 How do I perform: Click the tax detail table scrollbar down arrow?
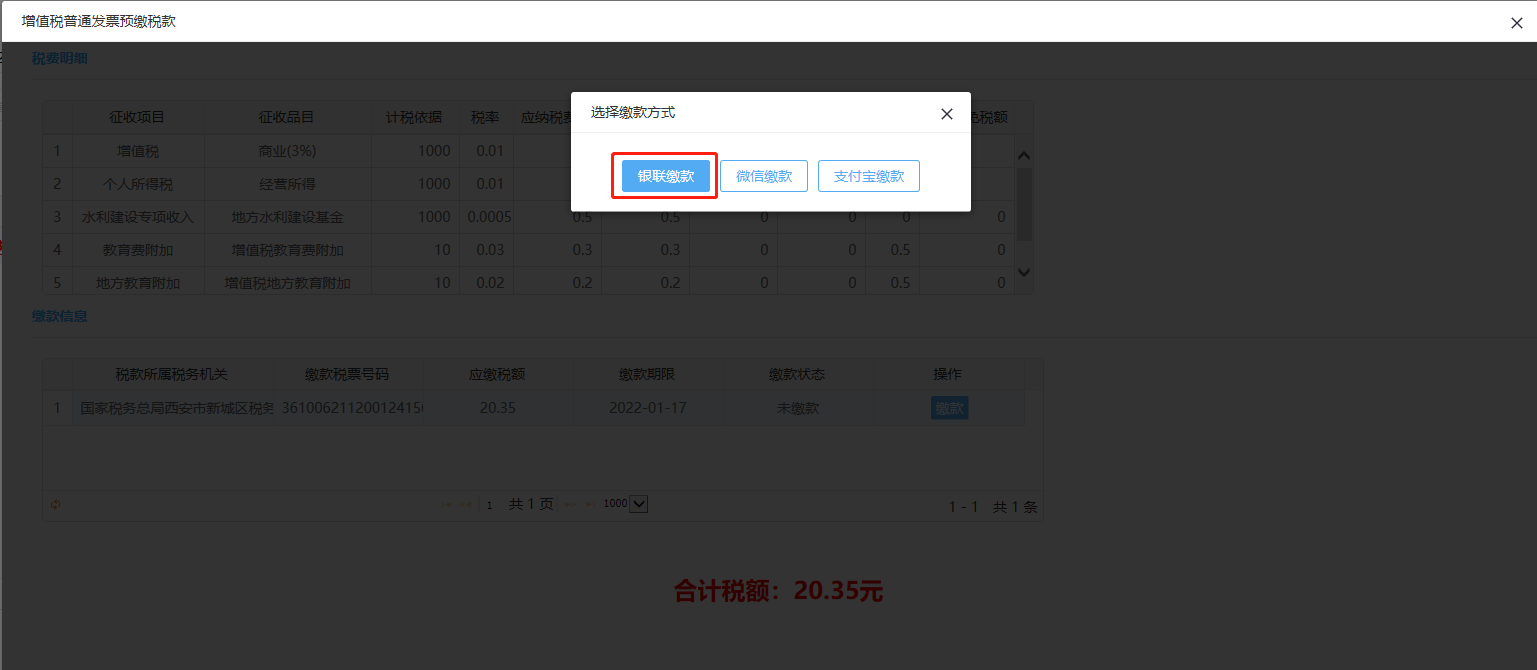tap(1024, 271)
